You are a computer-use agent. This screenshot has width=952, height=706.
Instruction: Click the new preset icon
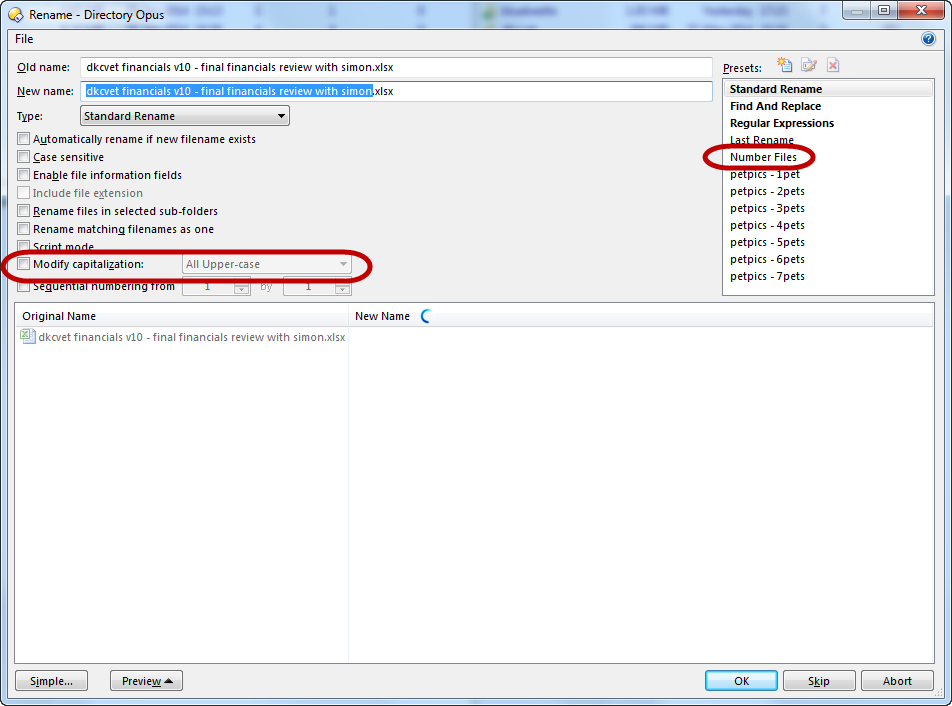[x=785, y=66]
